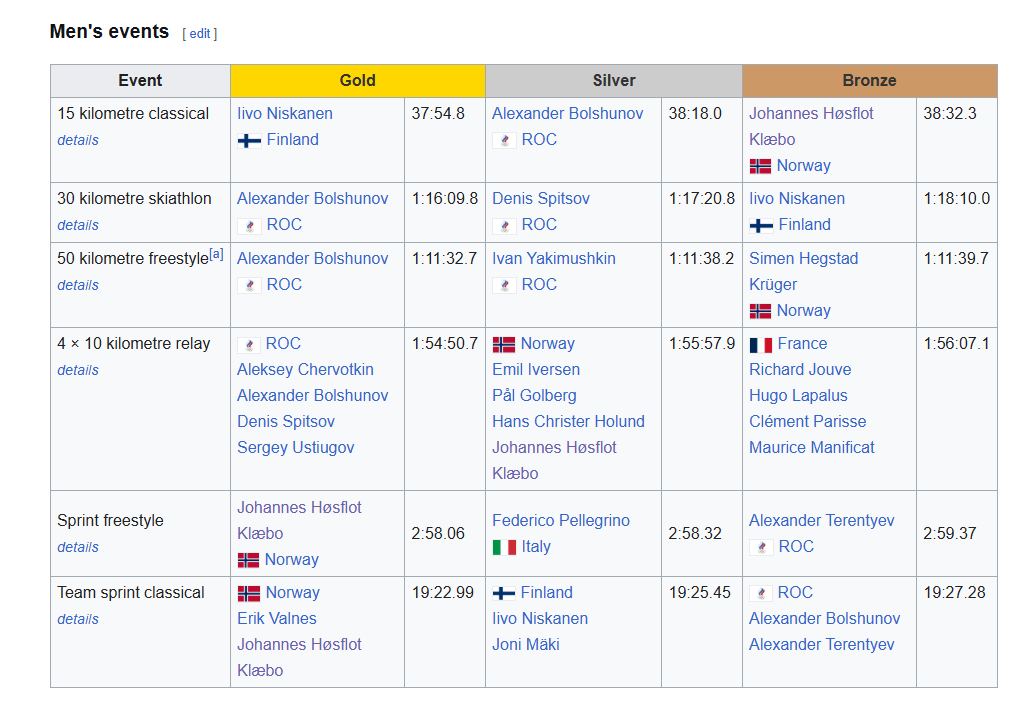
Task: Click Norway flag under Simen Hegstad Krüger
Action: coord(761,311)
